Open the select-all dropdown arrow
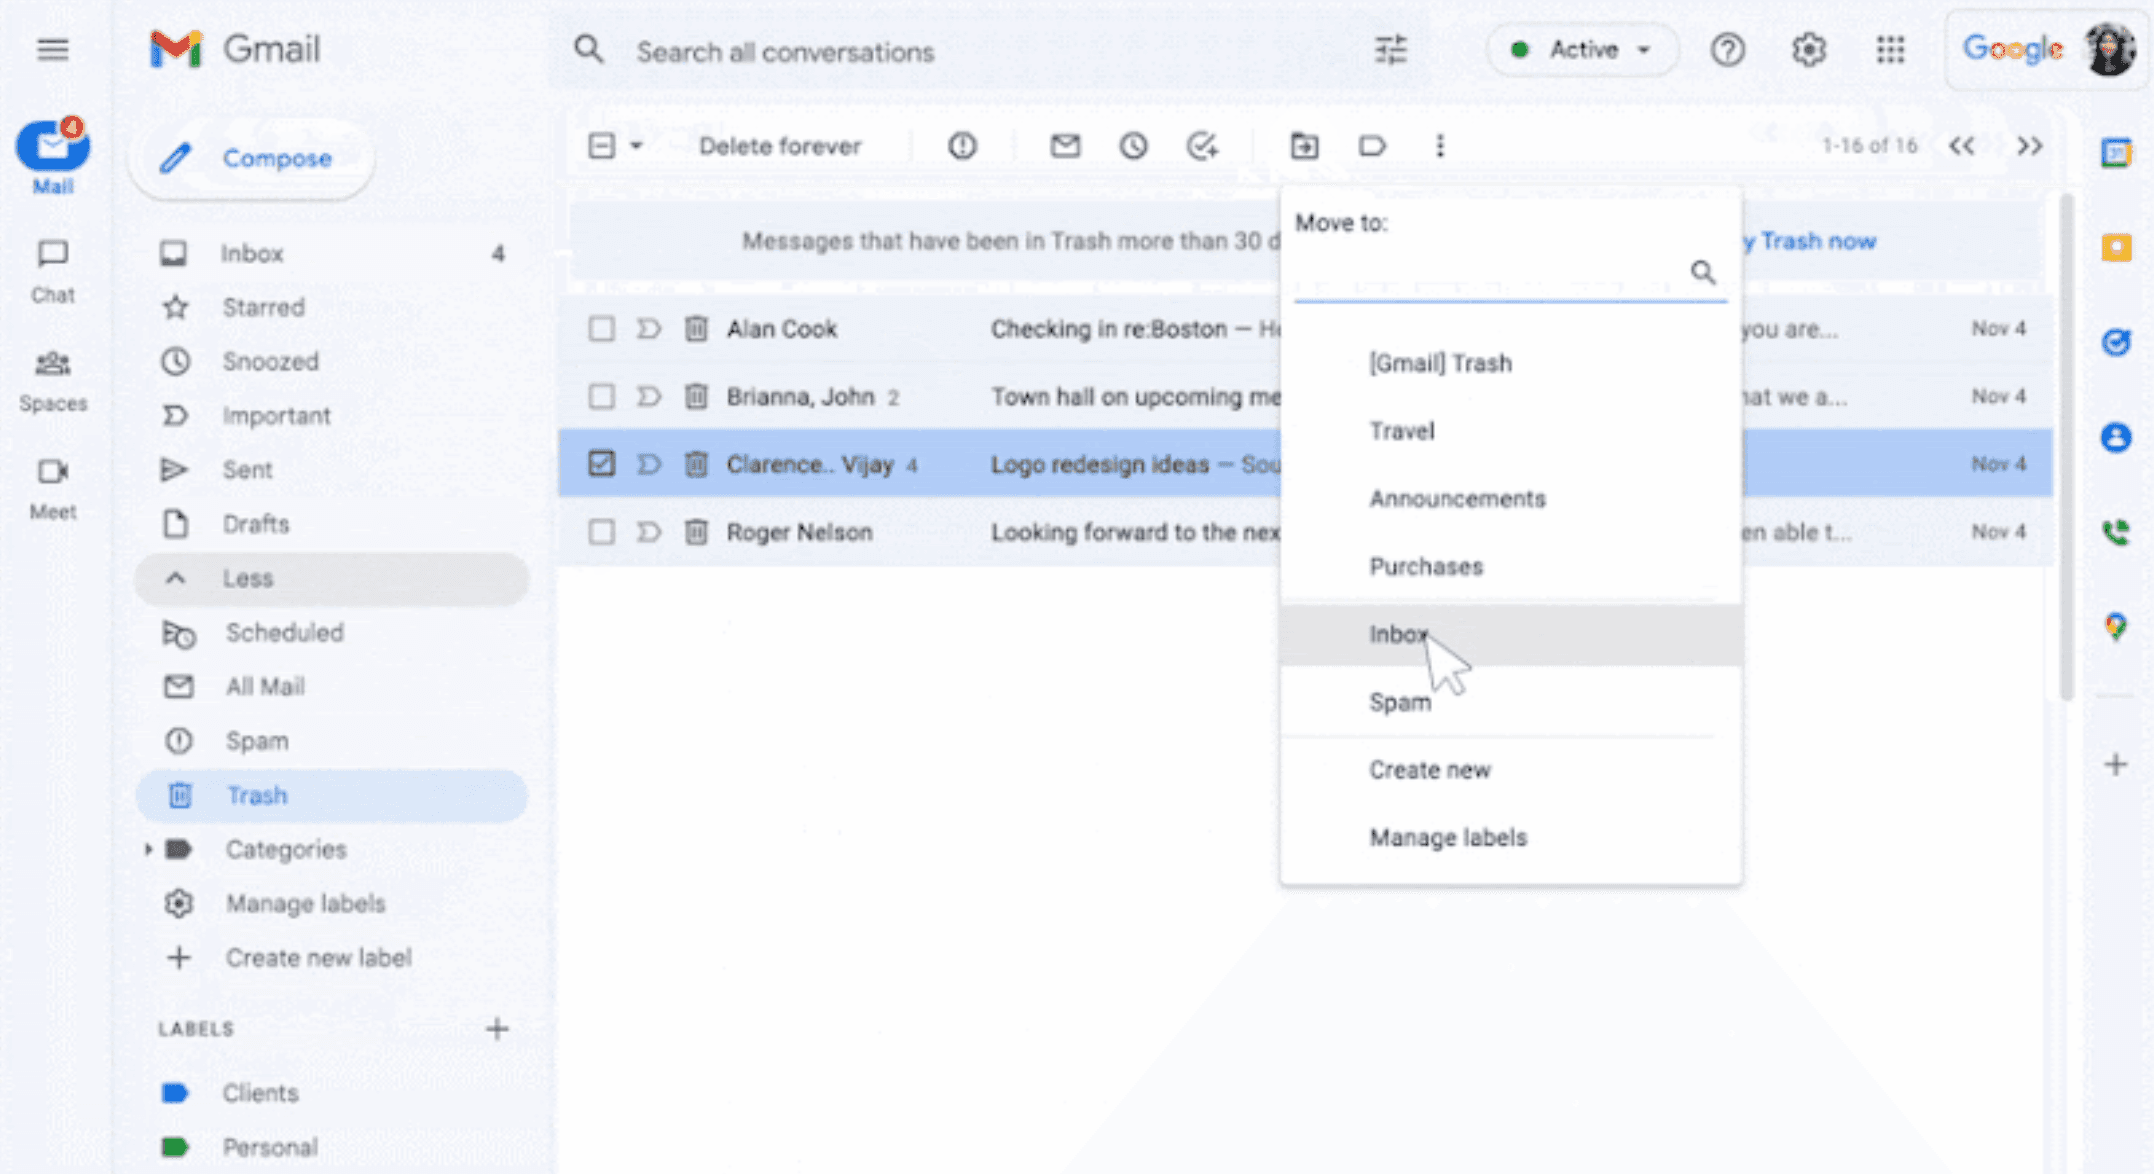 coord(638,146)
